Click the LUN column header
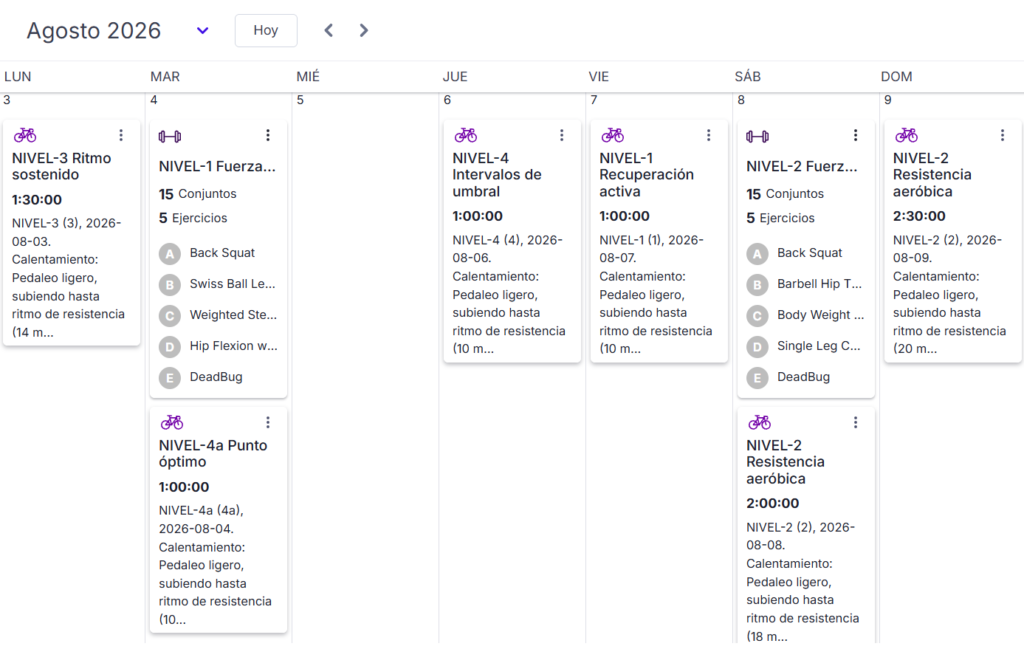This screenshot has width=1024, height=649. 18,76
